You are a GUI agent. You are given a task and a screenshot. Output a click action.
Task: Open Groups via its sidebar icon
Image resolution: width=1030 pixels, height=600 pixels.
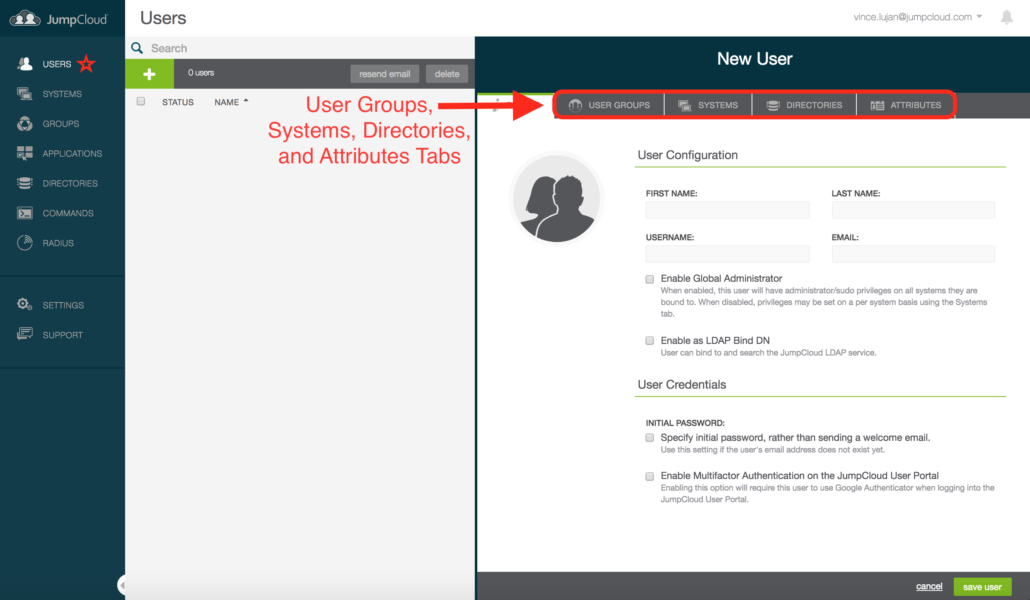point(25,124)
